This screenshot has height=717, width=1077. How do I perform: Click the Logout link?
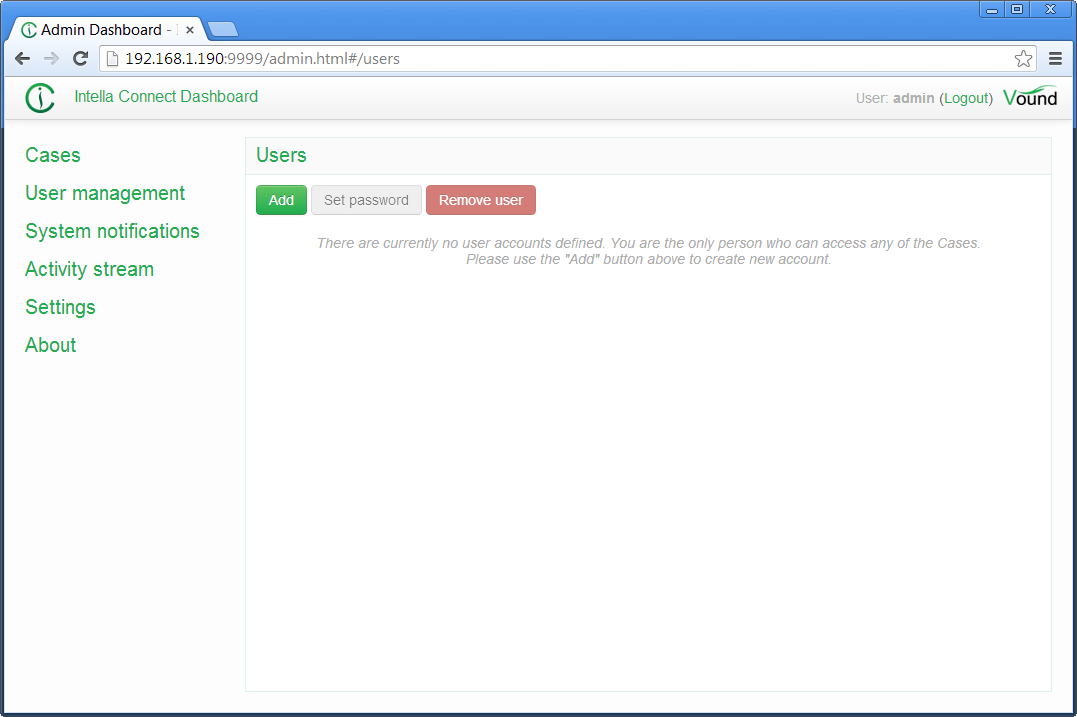pyautogui.click(x=966, y=98)
